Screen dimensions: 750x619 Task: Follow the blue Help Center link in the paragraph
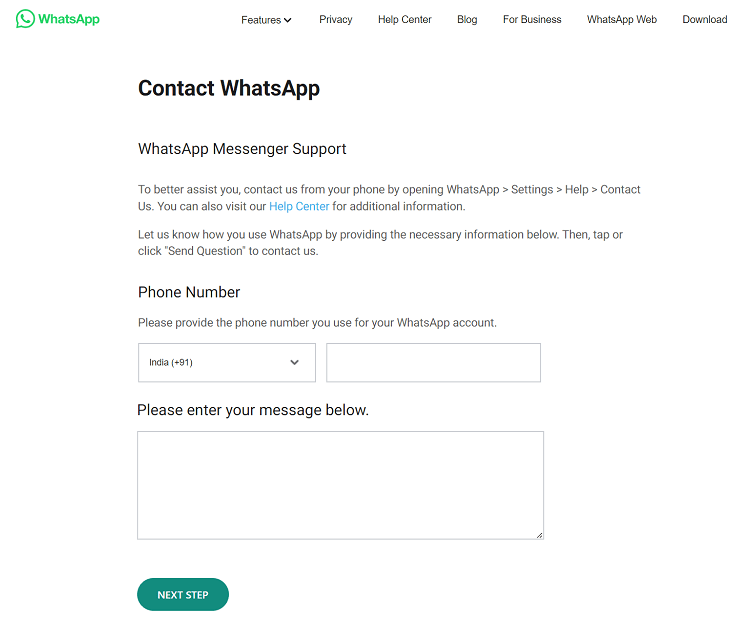[x=299, y=207]
